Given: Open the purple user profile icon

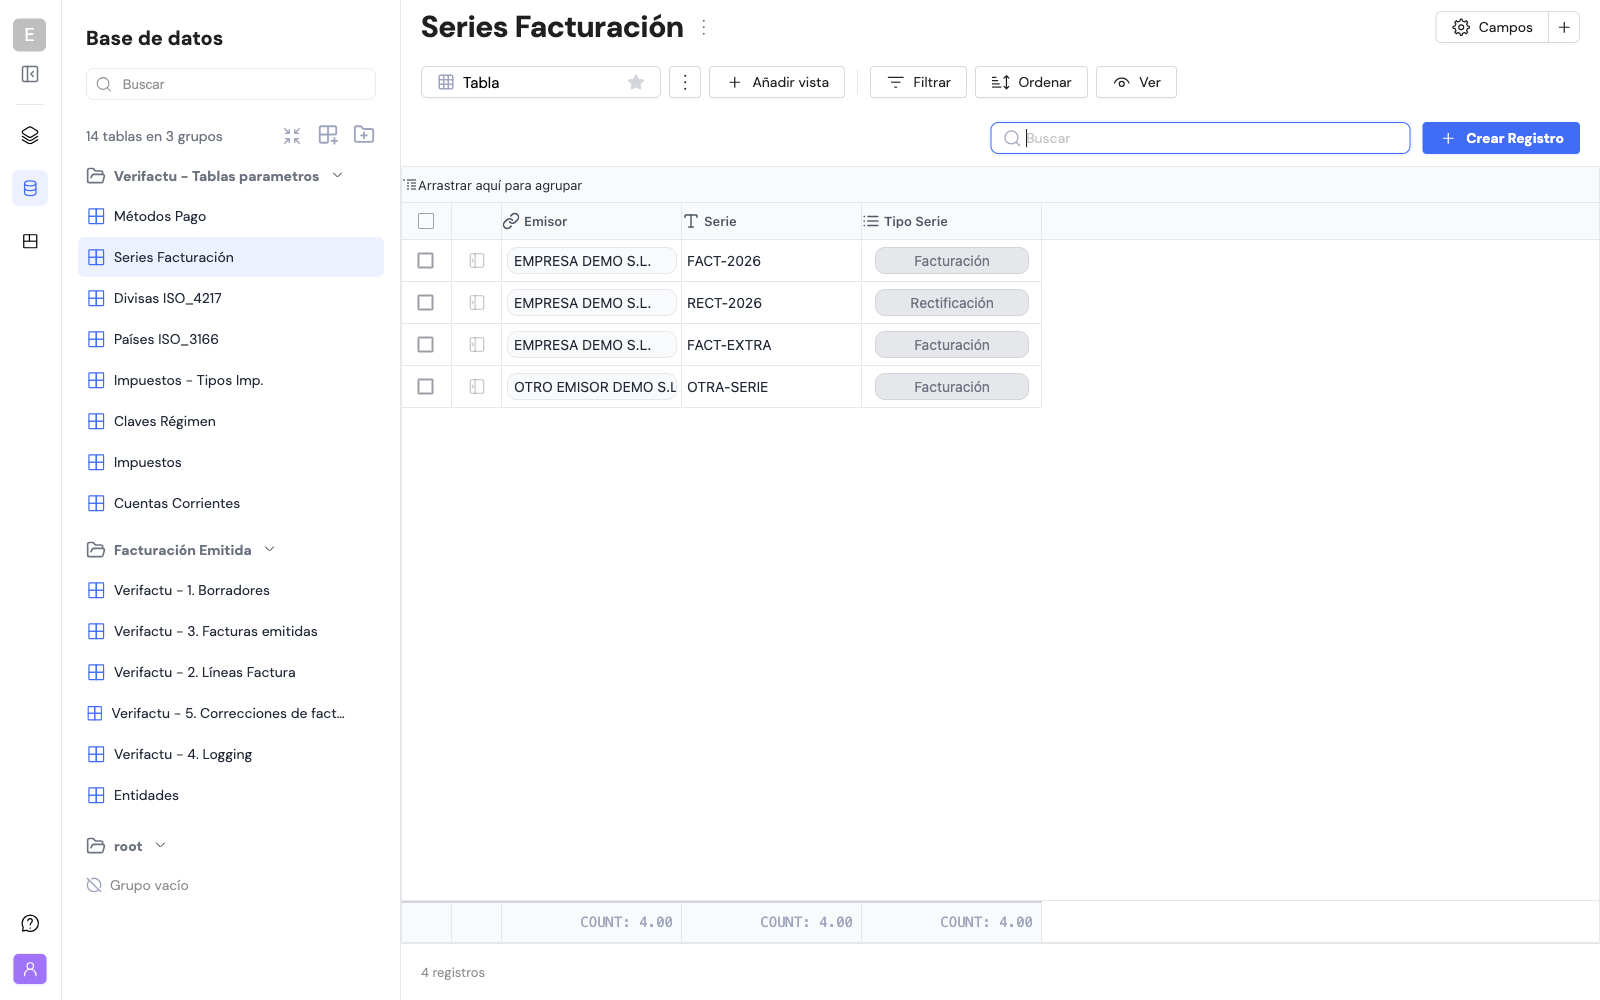Looking at the screenshot, I should coord(30,969).
